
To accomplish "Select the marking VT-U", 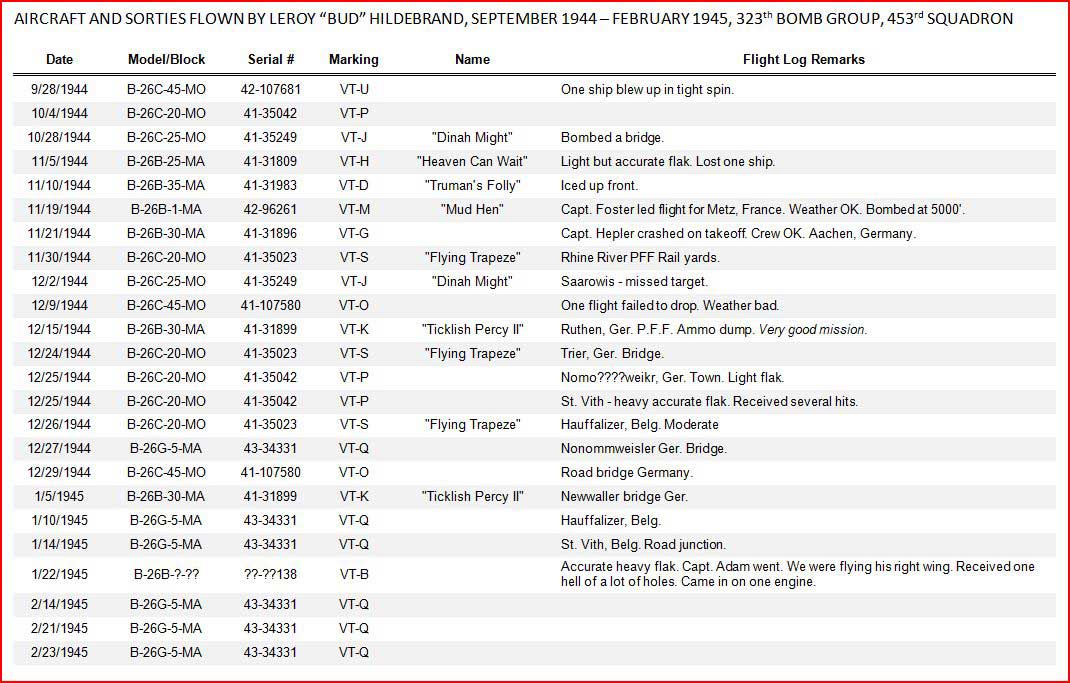I will tap(354, 89).
